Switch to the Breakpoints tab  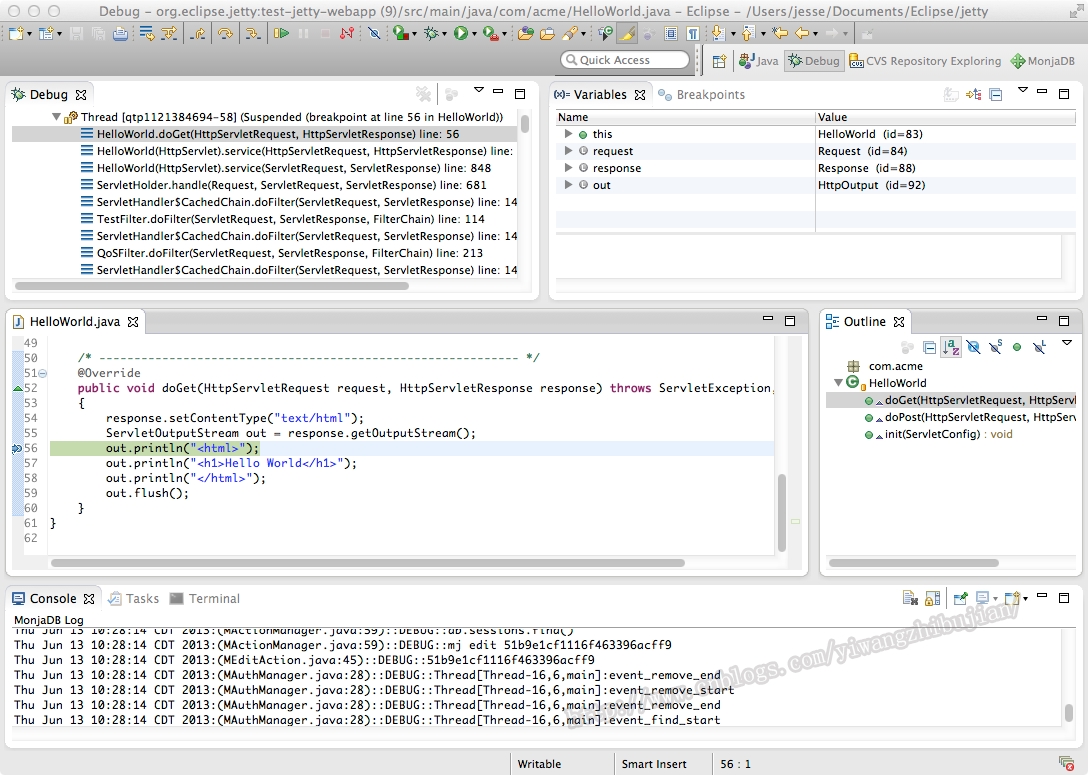point(702,94)
